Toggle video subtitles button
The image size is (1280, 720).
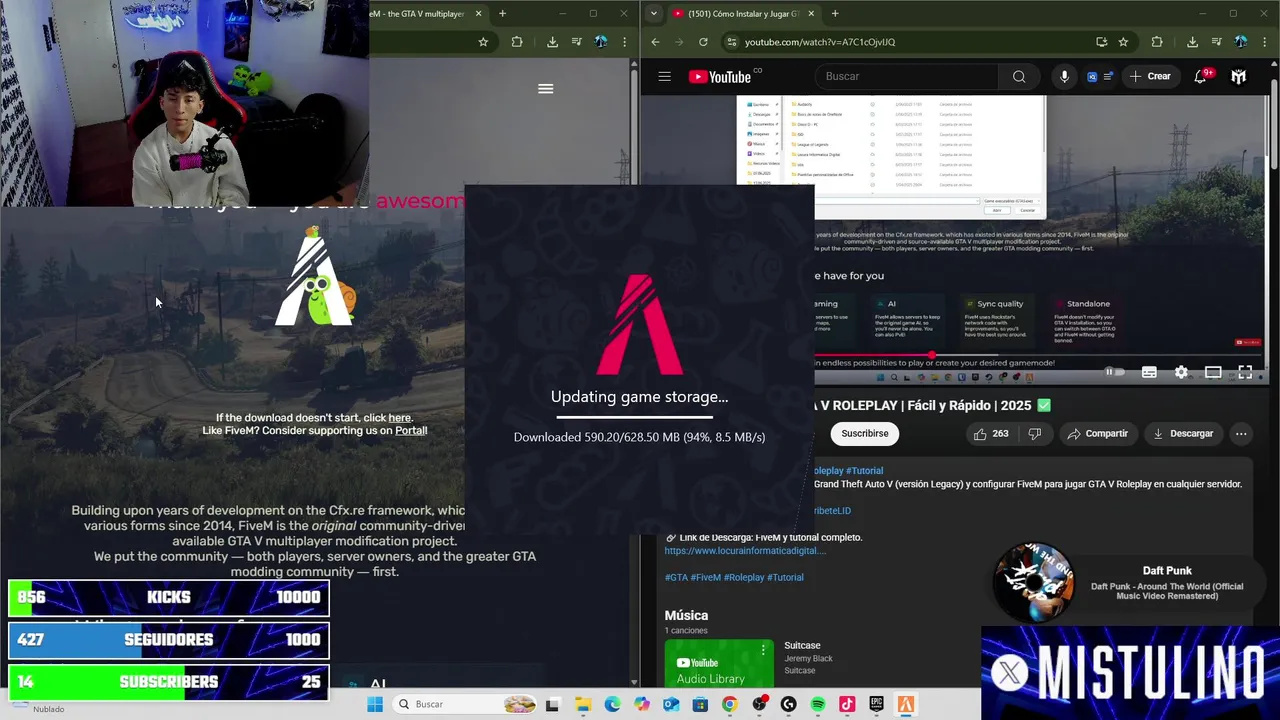click(1149, 372)
